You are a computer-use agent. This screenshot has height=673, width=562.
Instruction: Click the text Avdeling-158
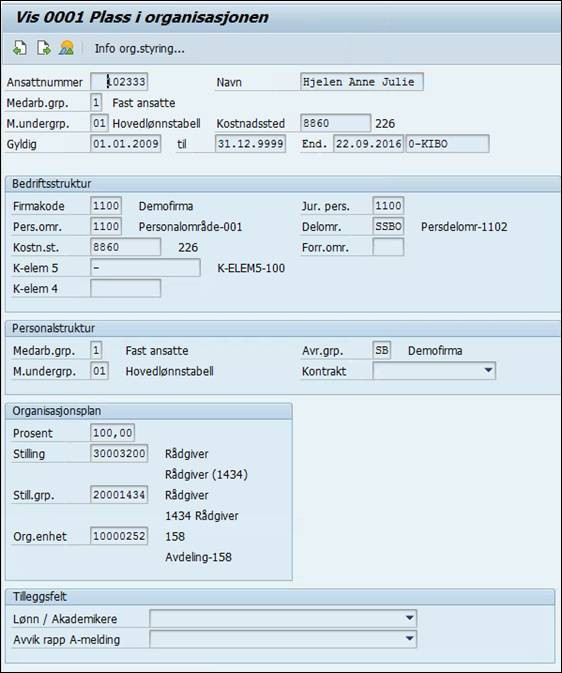point(198,557)
